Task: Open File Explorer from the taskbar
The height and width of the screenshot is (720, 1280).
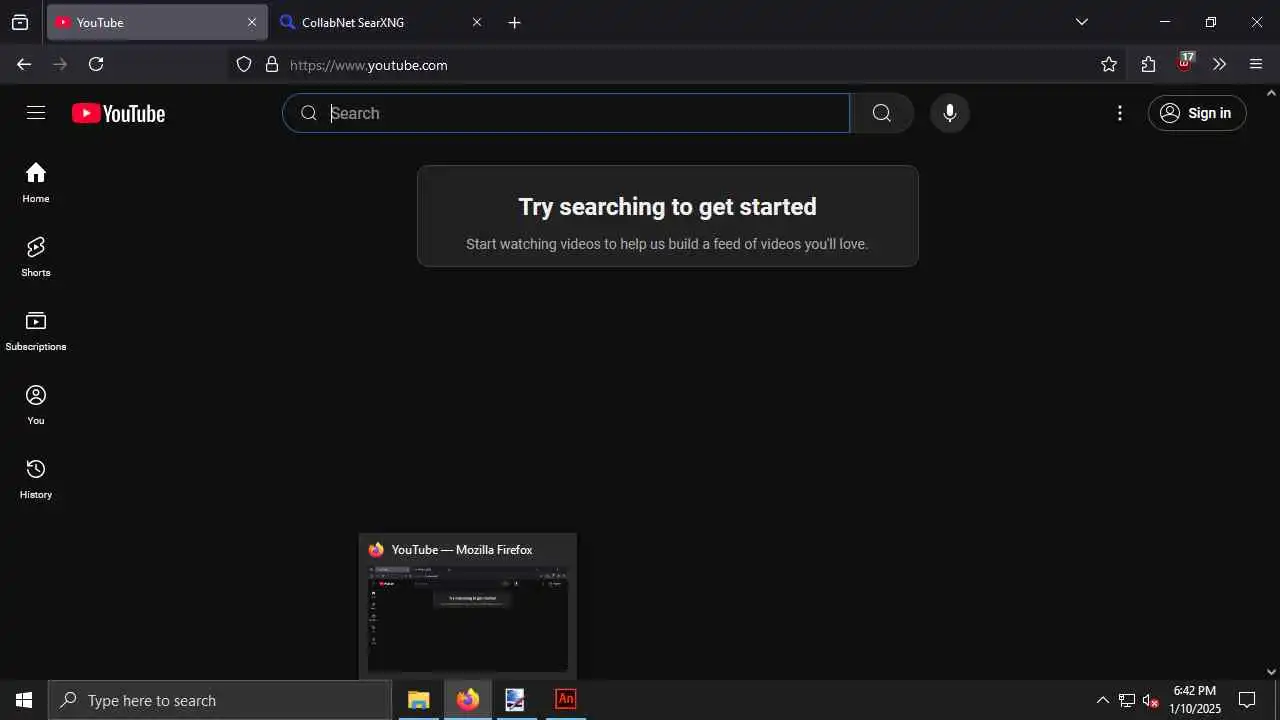Action: 418,700
